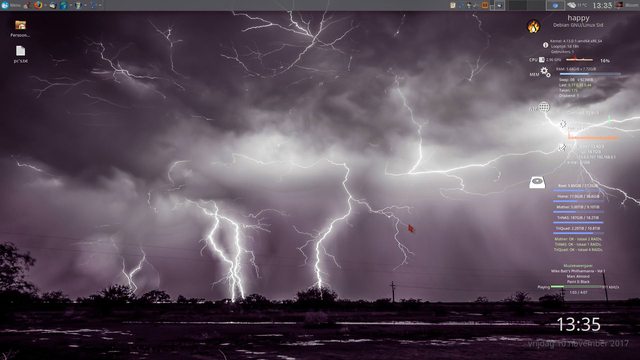
Task: Open the user menu at panel end
Action: point(627,5)
